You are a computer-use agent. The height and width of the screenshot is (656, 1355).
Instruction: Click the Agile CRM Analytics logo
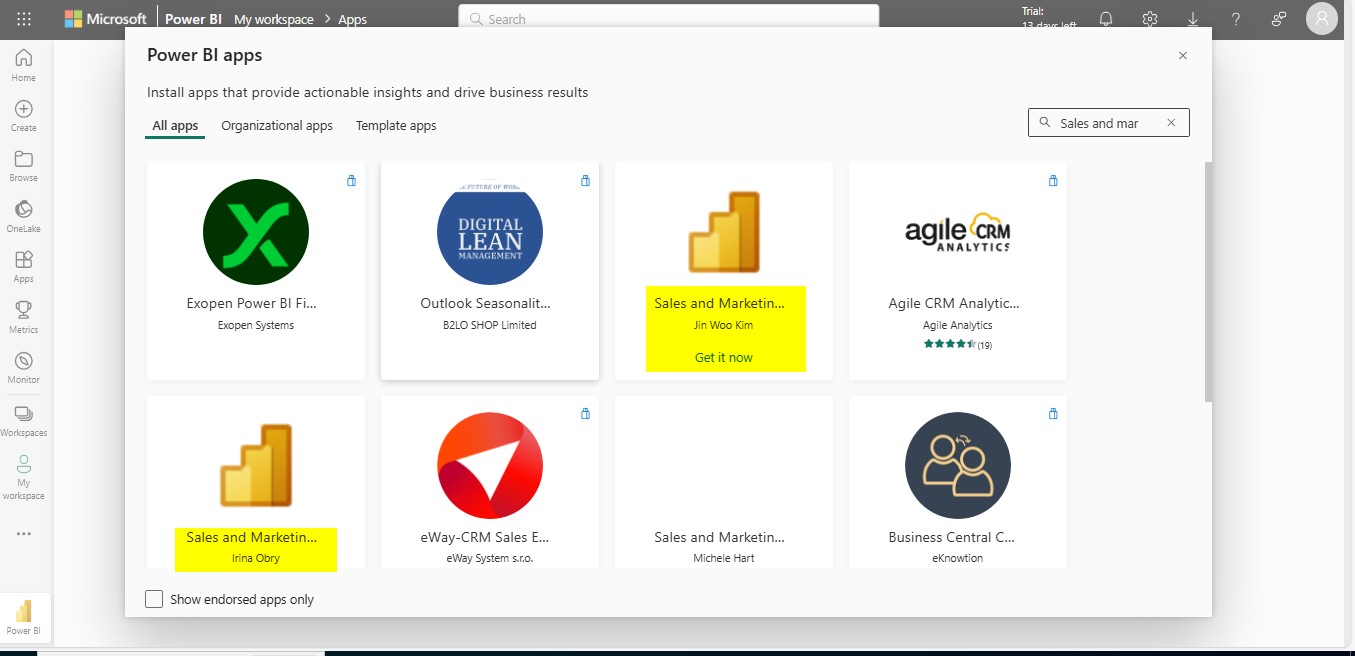(958, 232)
